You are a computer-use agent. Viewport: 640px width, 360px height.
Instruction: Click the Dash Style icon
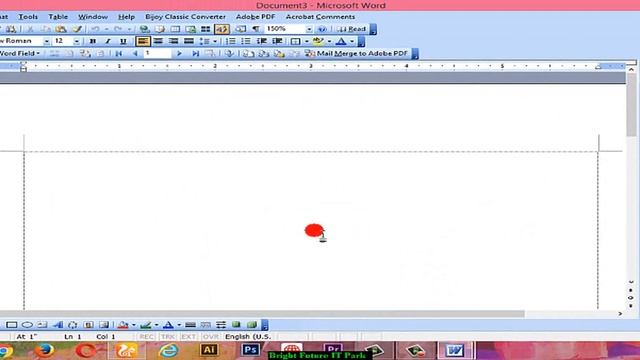206,325
